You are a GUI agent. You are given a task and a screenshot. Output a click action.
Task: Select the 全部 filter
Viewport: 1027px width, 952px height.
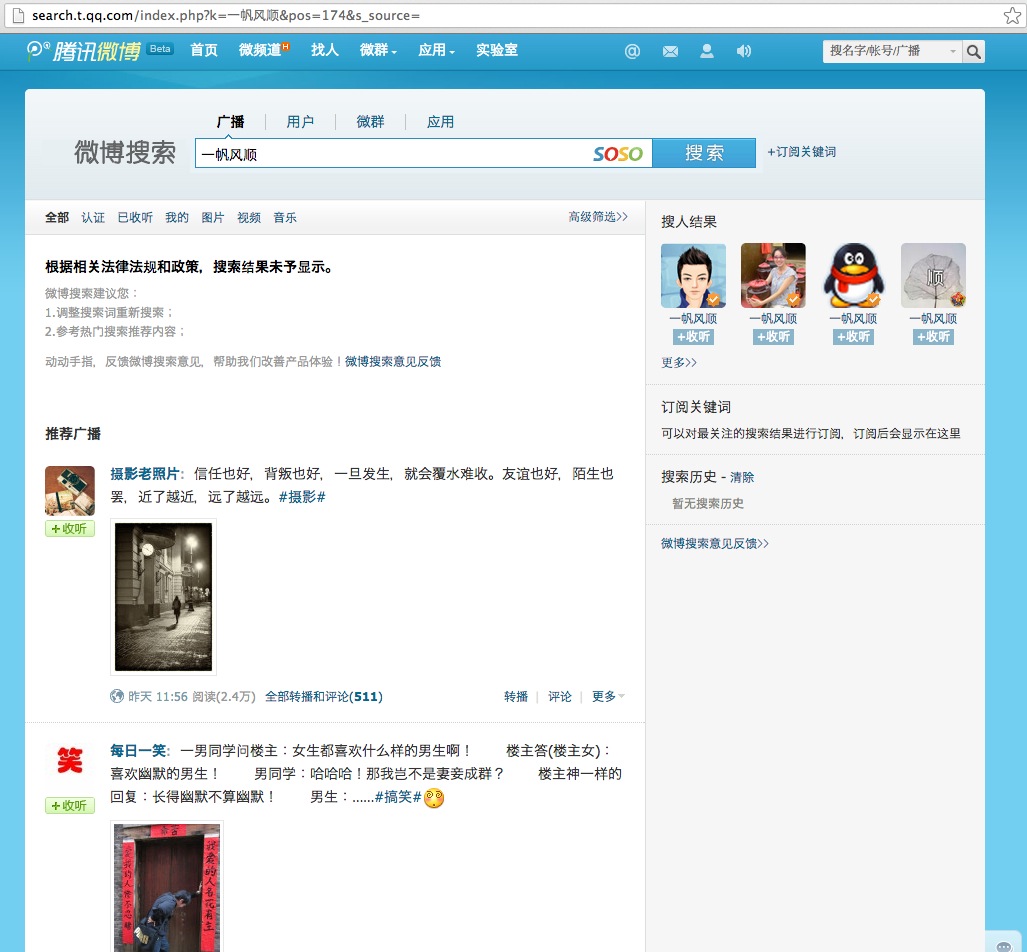click(57, 218)
